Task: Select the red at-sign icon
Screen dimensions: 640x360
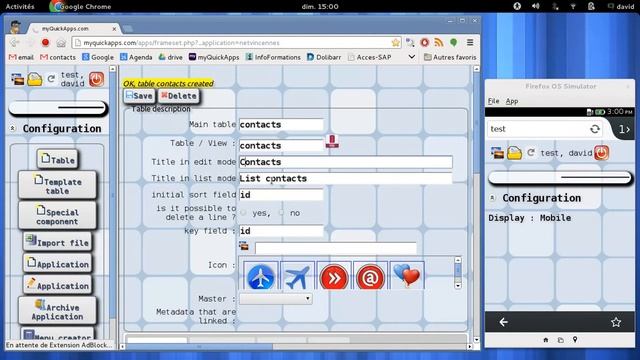Action: coord(370,276)
